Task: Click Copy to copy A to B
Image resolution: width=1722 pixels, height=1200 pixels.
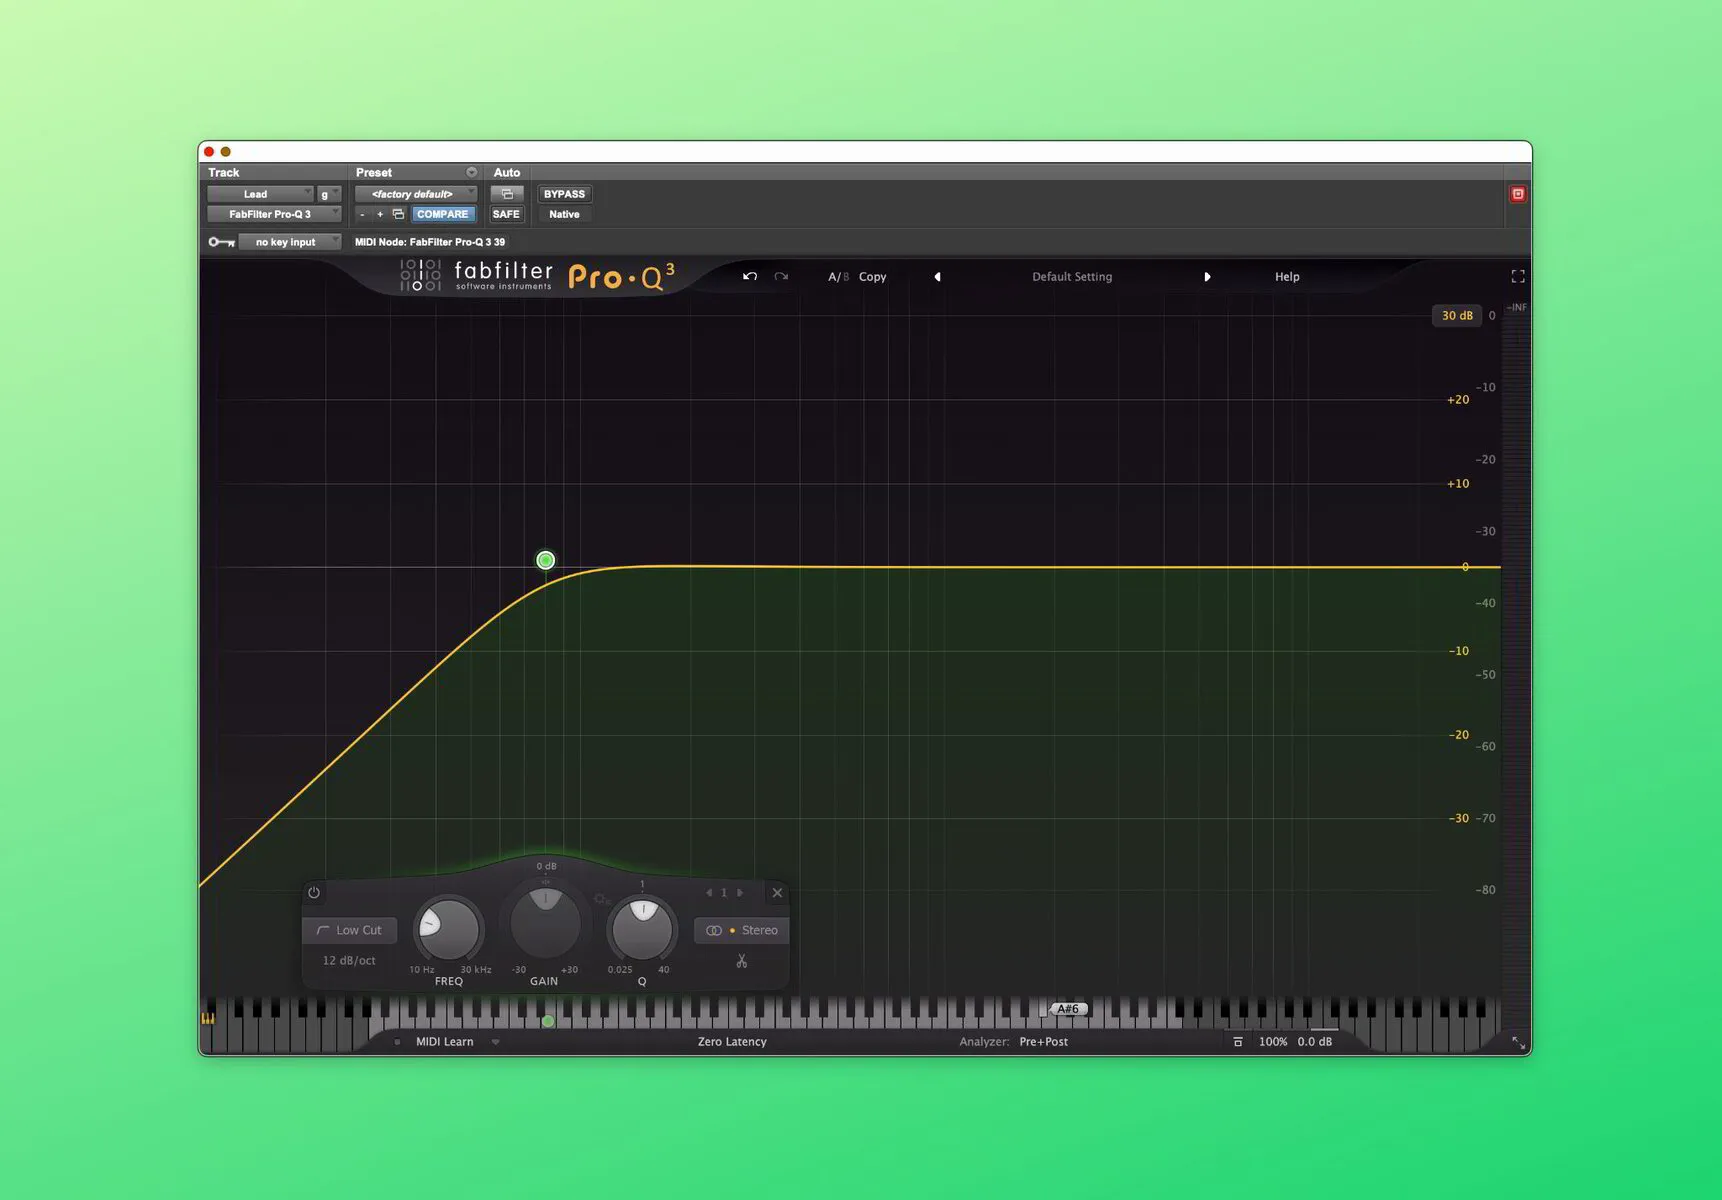Action: pyautogui.click(x=872, y=277)
